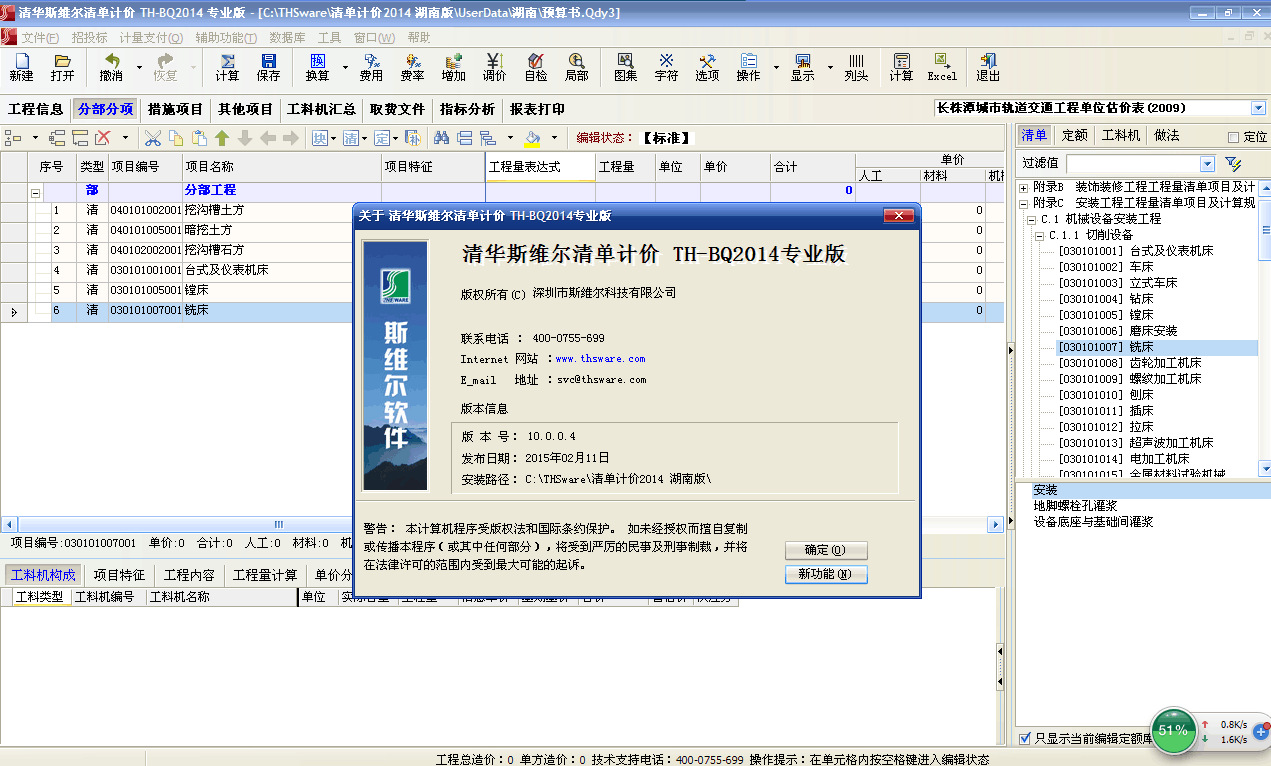Click the 打开 (Open) toolbar icon

coord(62,67)
